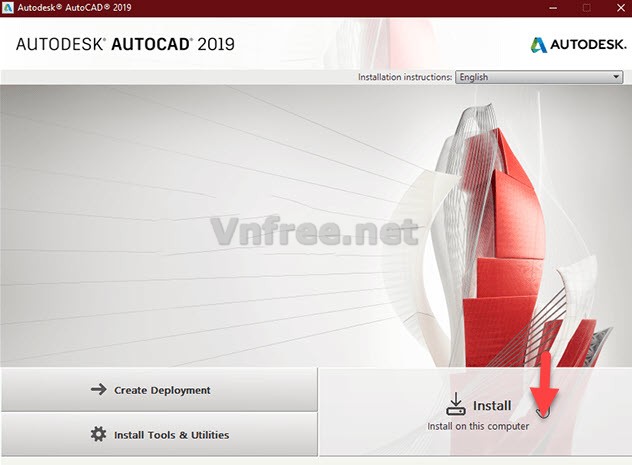Viewport: 632px width, 465px height.
Task: Click the 'Installation instructions:' label
Action: pyautogui.click(x=405, y=77)
